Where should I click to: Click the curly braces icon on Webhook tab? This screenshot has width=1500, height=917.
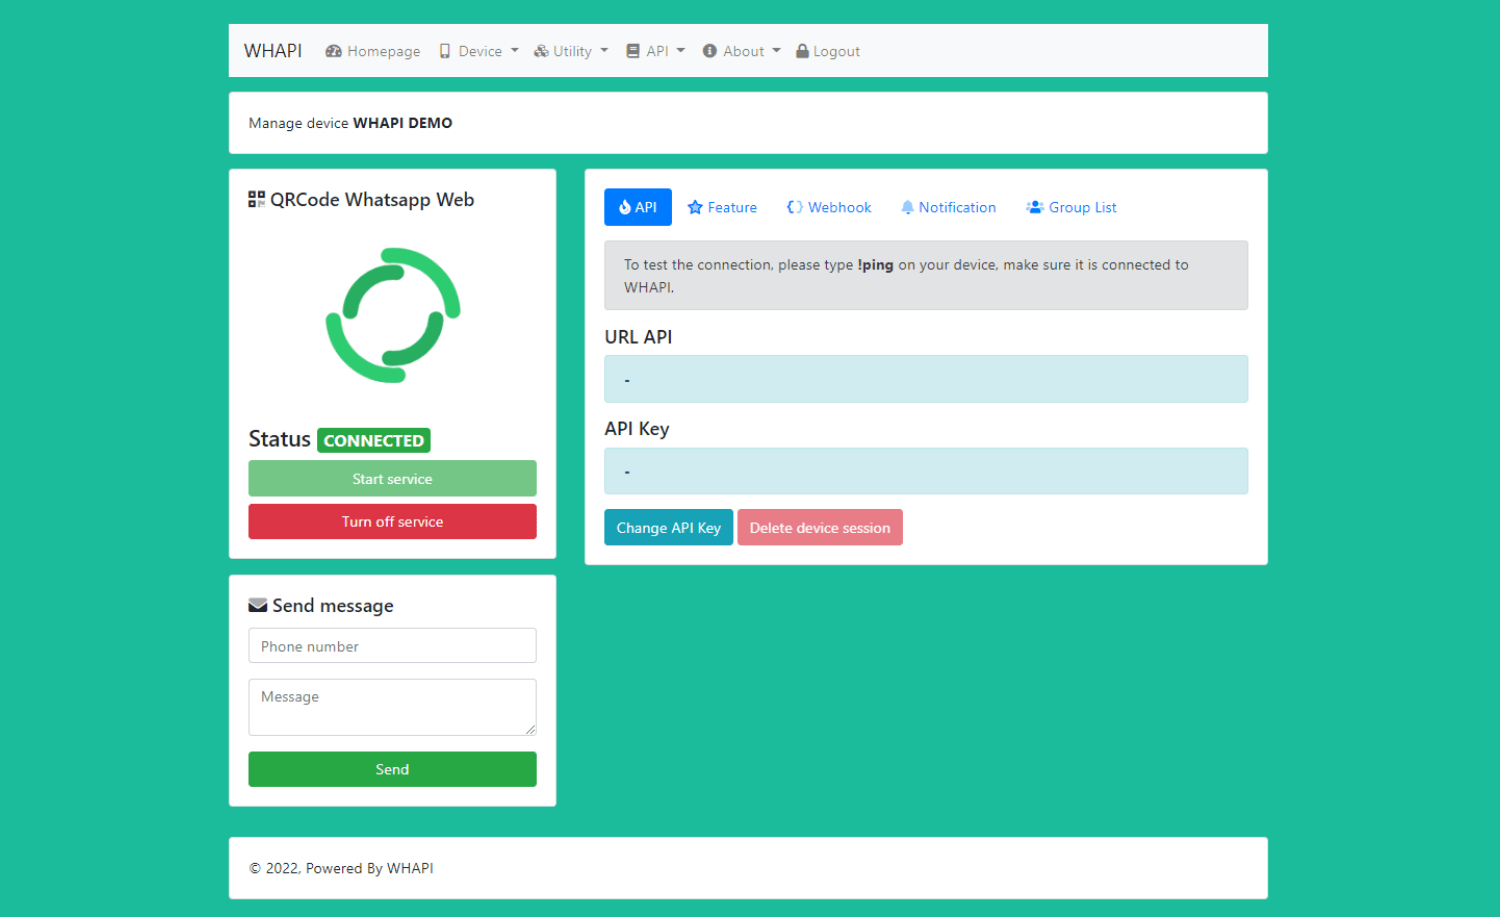coord(795,207)
